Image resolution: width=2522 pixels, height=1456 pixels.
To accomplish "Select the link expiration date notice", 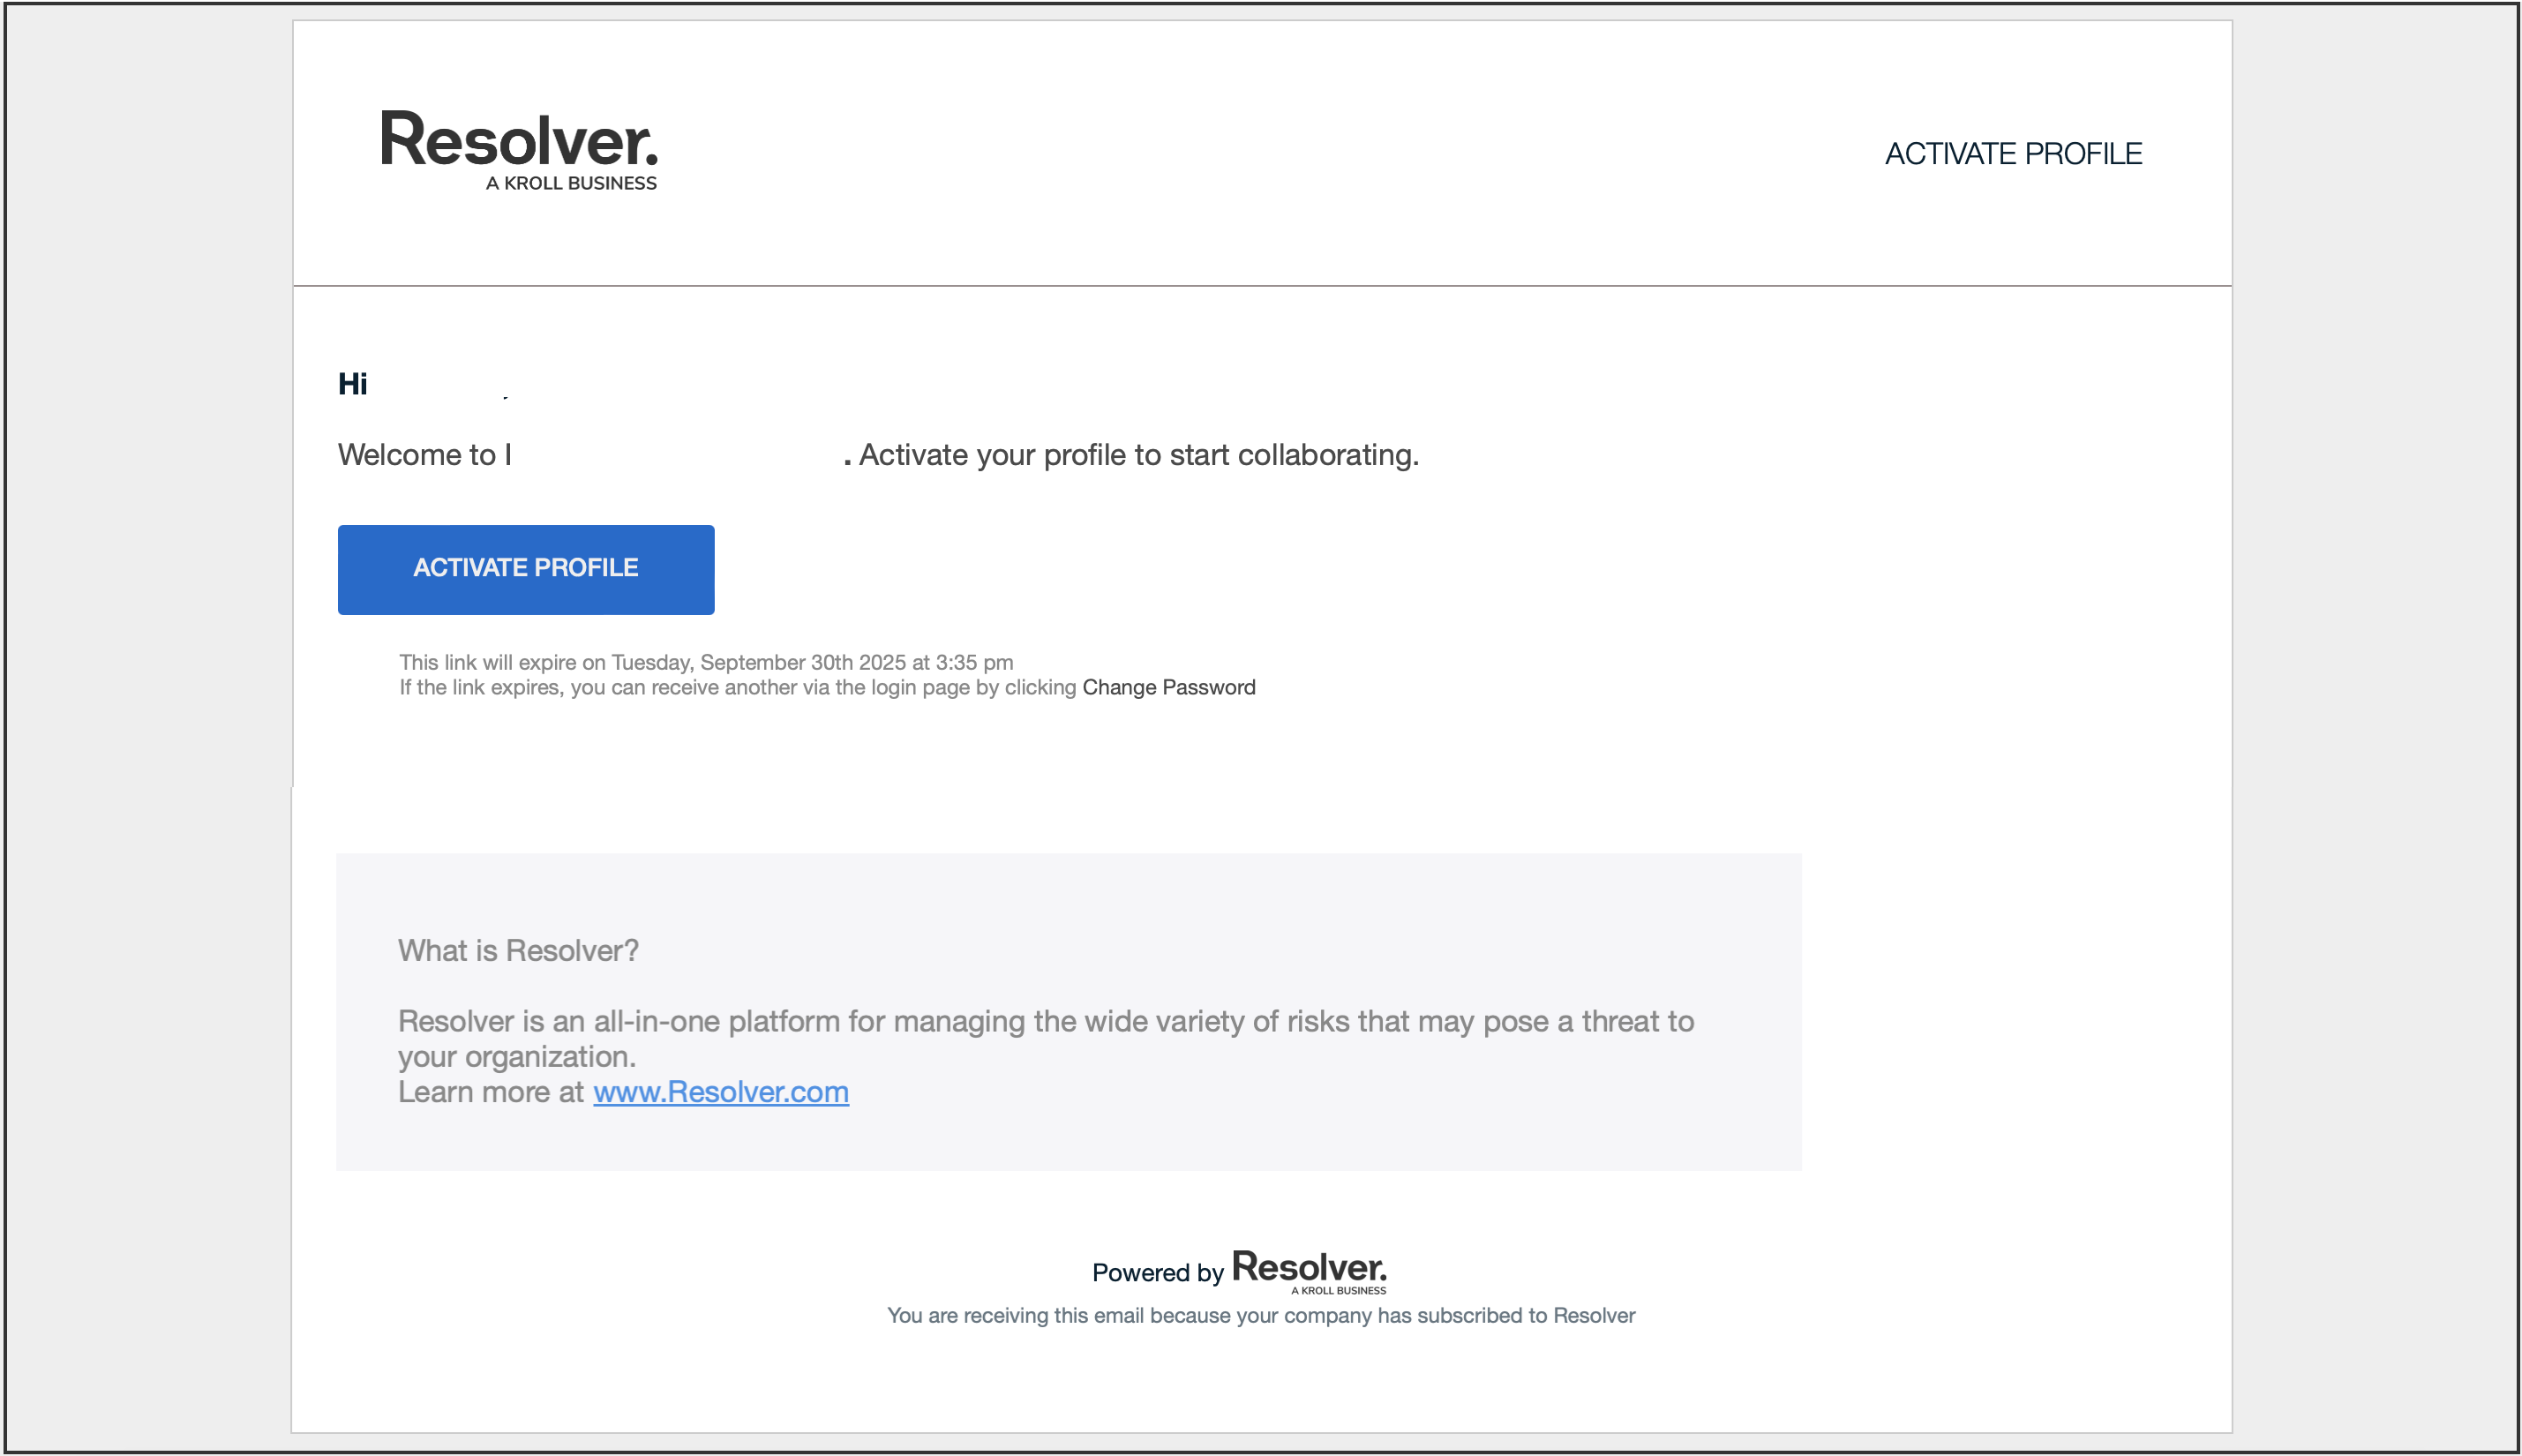I will click(x=706, y=662).
